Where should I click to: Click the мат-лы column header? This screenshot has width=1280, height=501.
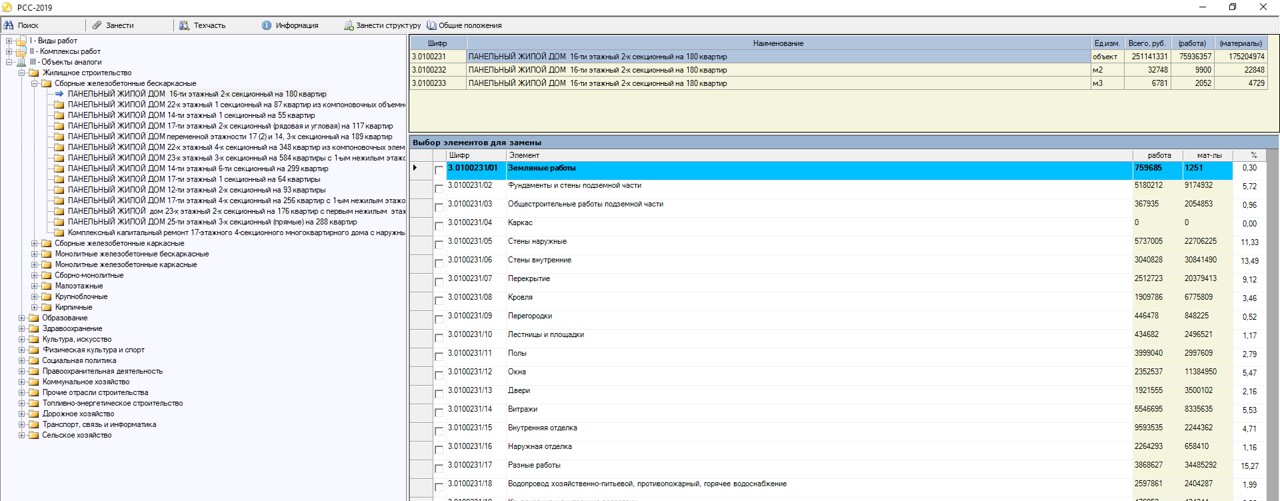pos(1209,156)
